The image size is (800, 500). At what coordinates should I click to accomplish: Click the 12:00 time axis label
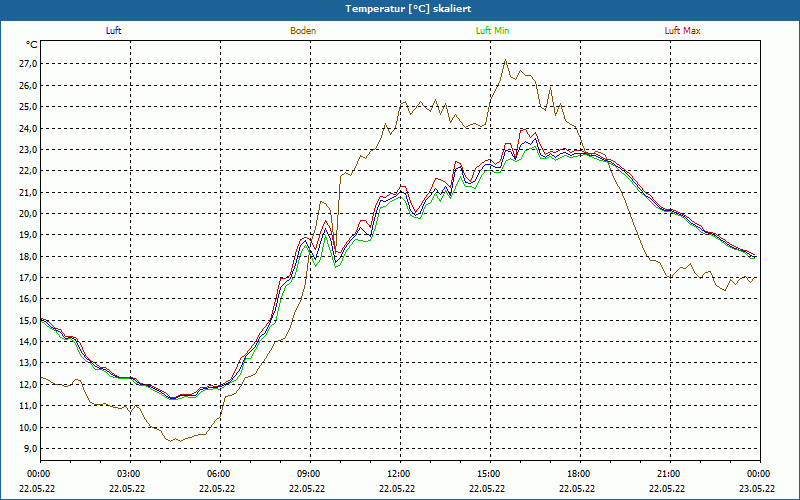(397, 474)
